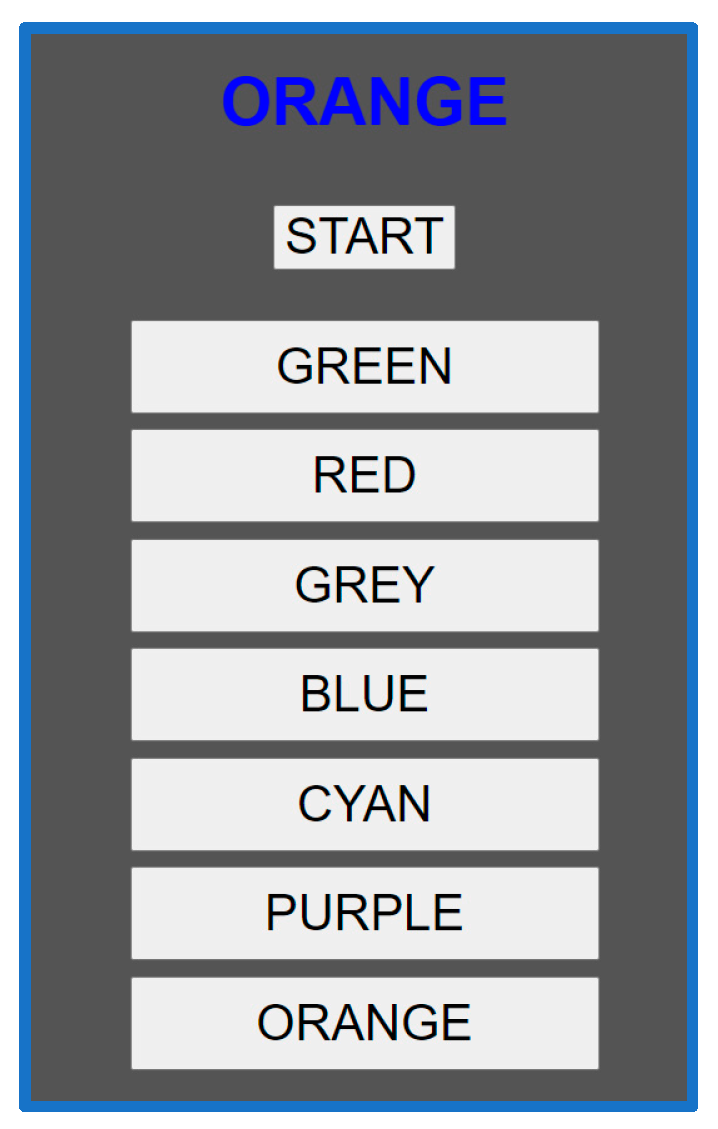
Task: Hit the PURPLE option above ORANGE
Action: (x=364, y=913)
